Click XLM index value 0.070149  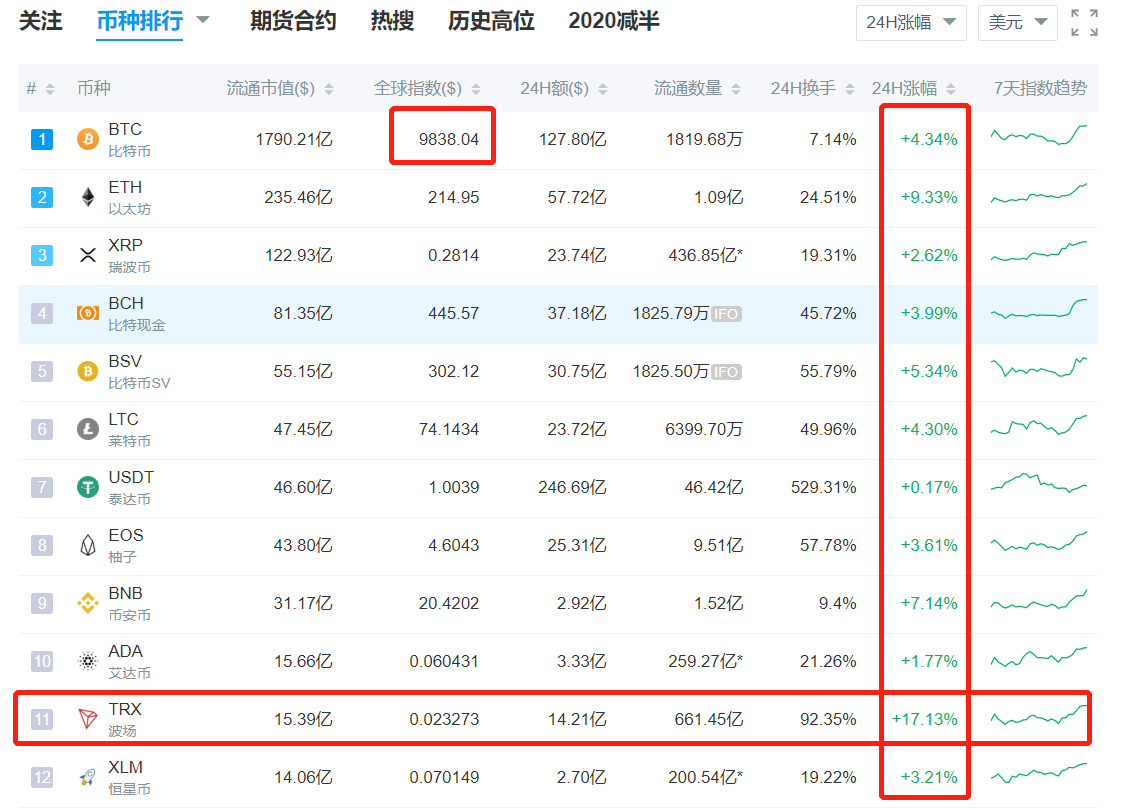click(444, 778)
